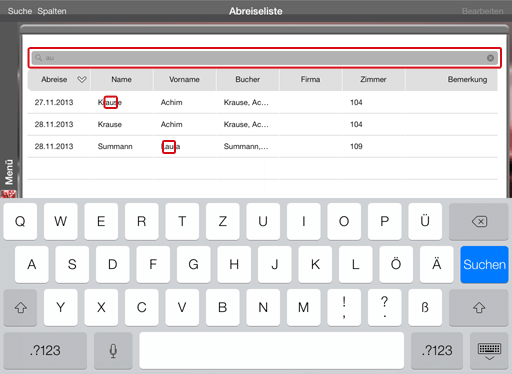Open the Menü side tab
This screenshot has height=374, width=512.
tap(9, 172)
